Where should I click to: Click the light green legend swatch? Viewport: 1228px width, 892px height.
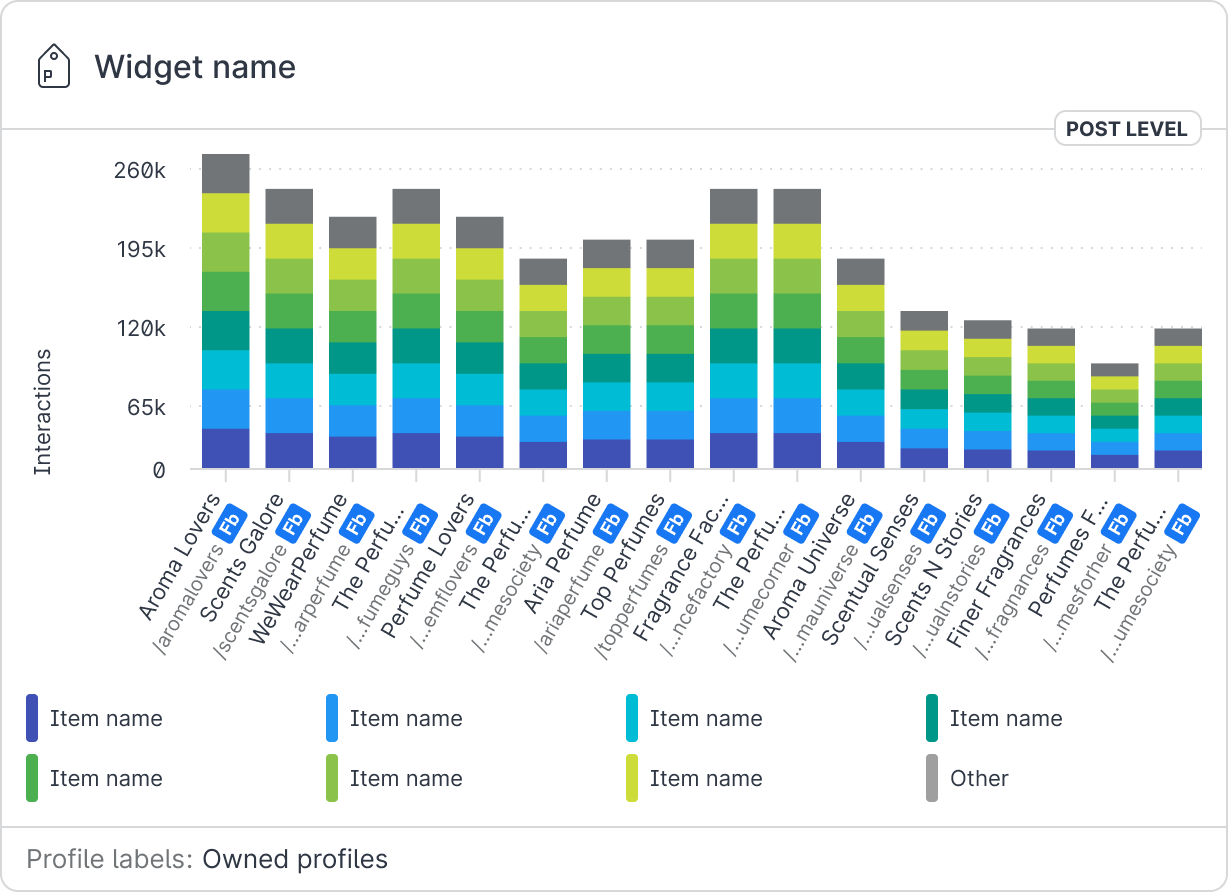point(332,778)
